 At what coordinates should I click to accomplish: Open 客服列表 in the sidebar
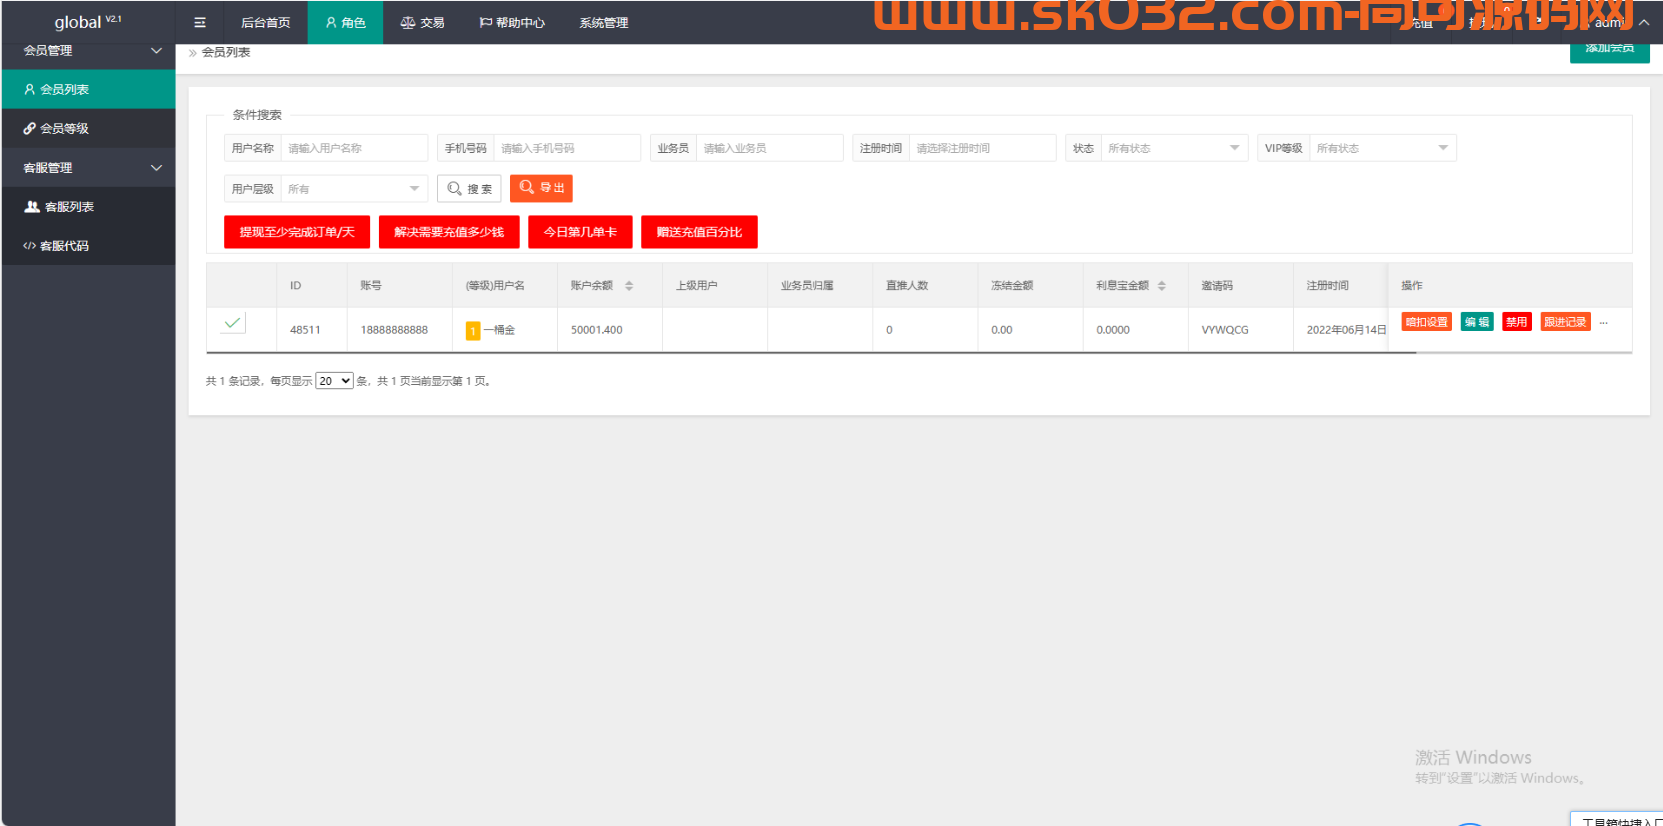click(88, 207)
